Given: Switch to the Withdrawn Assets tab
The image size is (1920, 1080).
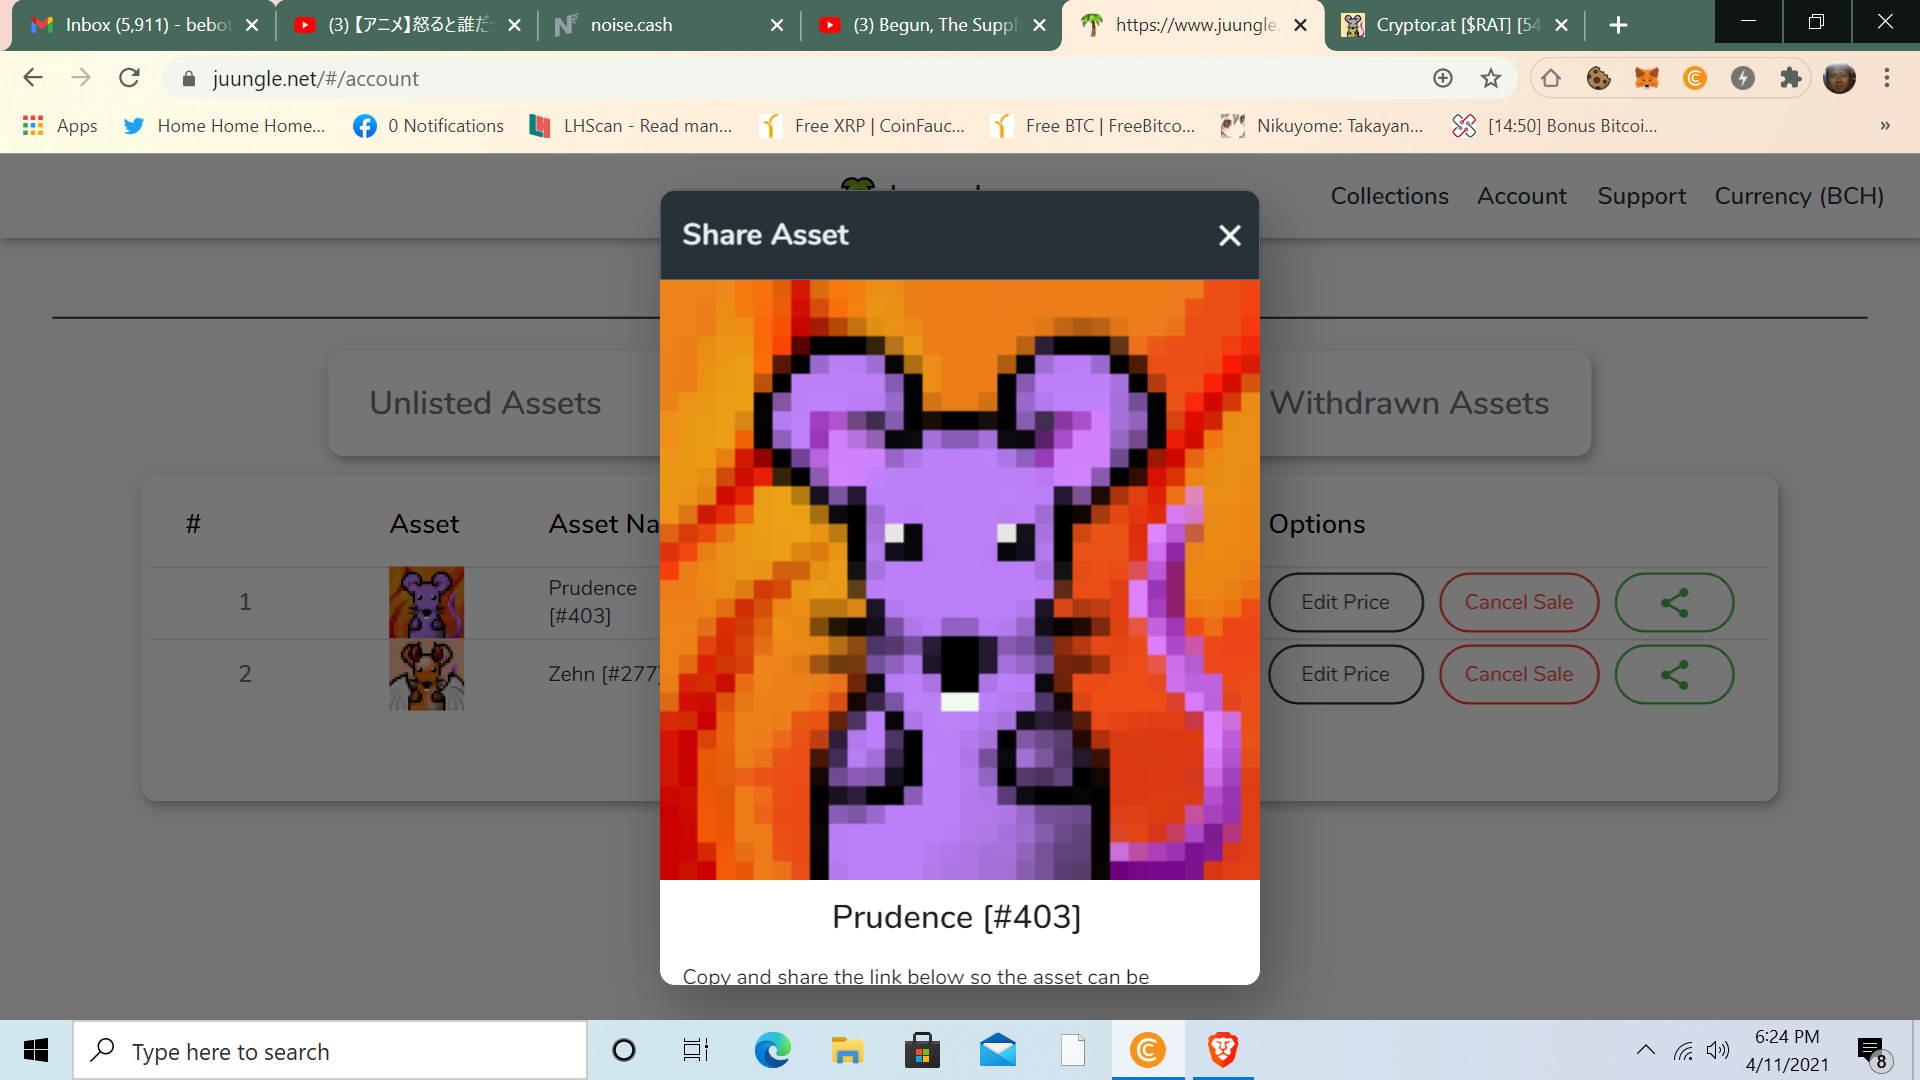Looking at the screenshot, I should [x=1410, y=403].
